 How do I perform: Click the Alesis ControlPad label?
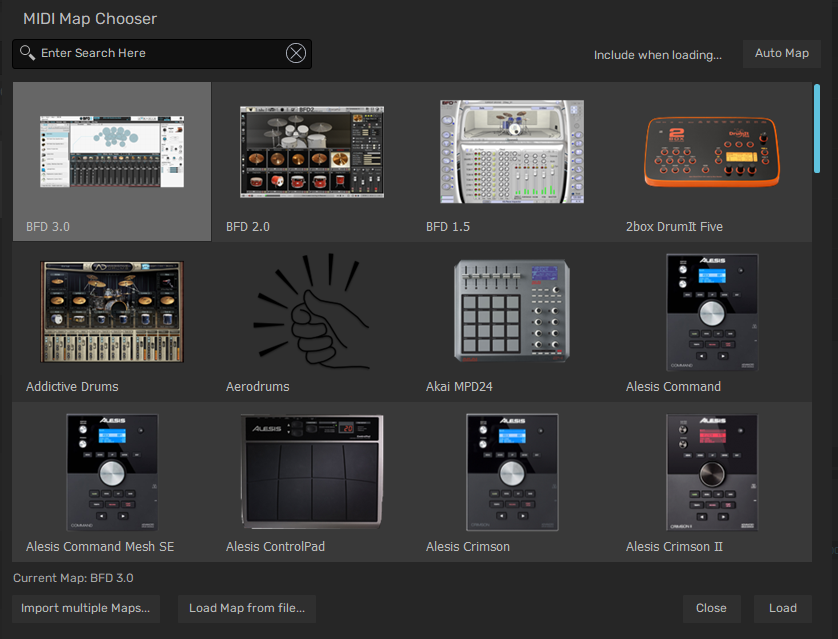click(275, 547)
